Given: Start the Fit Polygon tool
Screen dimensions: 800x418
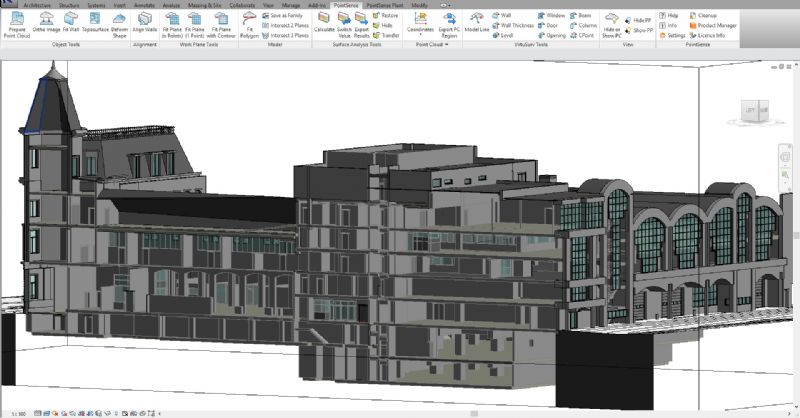Looking at the screenshot, I should (250, 24).
